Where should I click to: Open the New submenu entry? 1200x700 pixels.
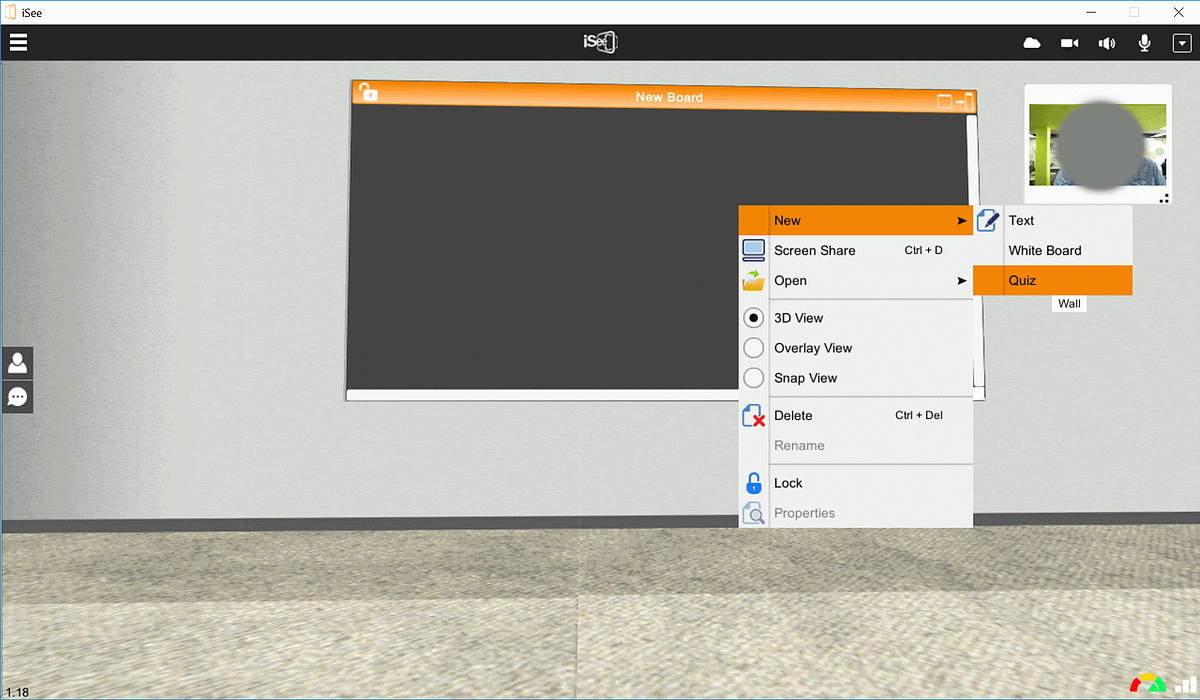click(x=856, y=220)
